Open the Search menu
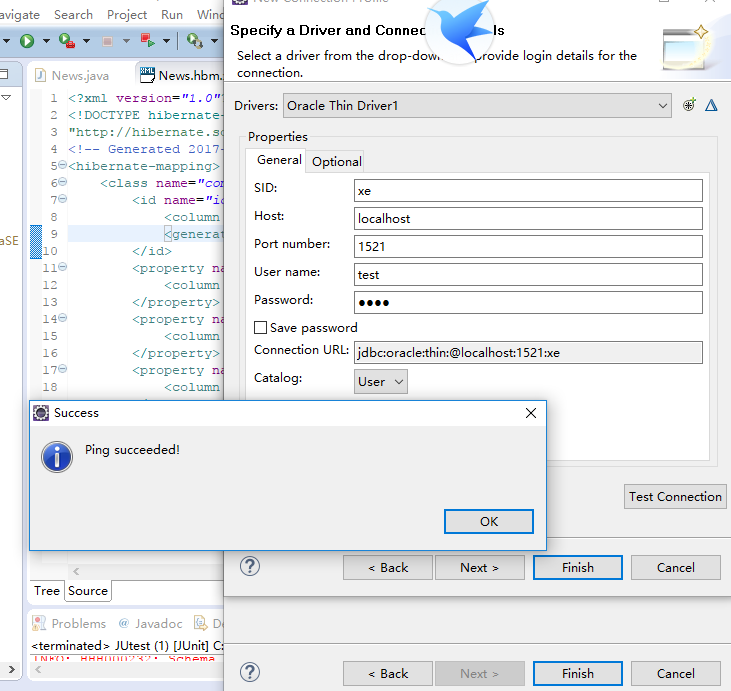 (73, 14)
